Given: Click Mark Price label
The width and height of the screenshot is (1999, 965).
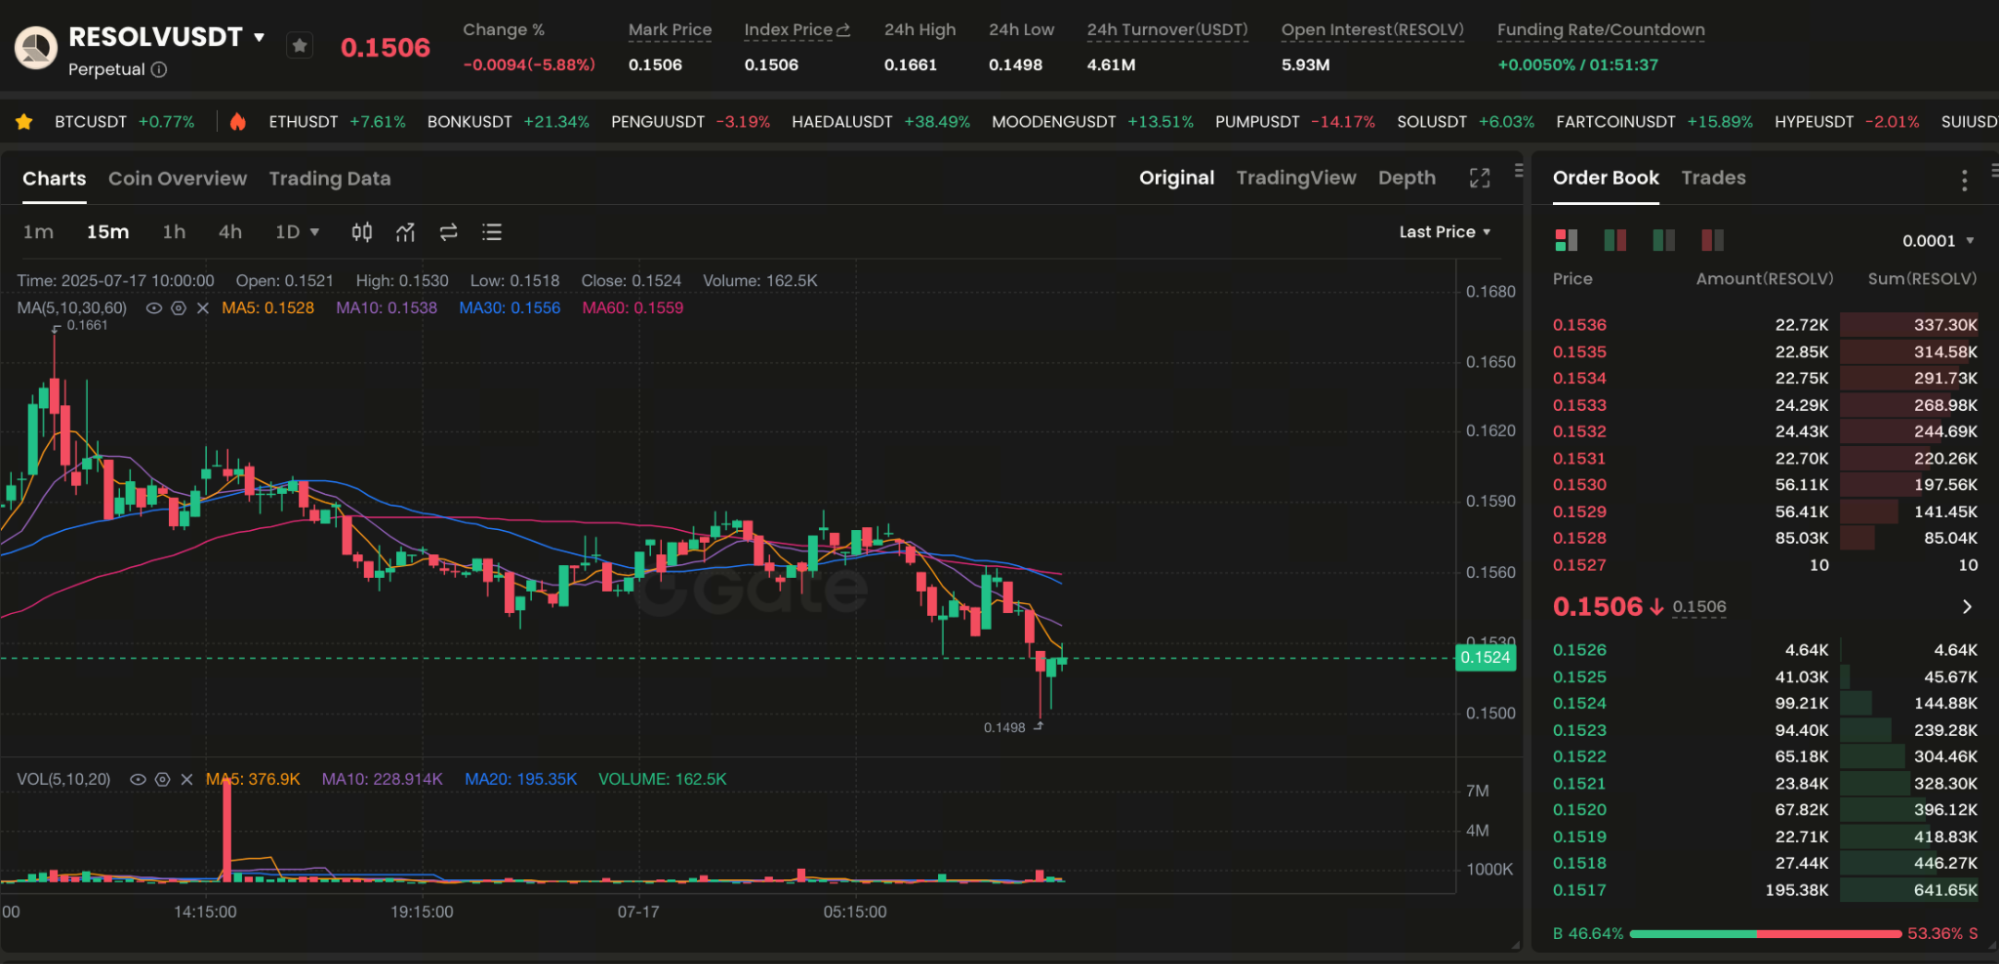Looking at the screenshot, I should [x=670, y=30].
